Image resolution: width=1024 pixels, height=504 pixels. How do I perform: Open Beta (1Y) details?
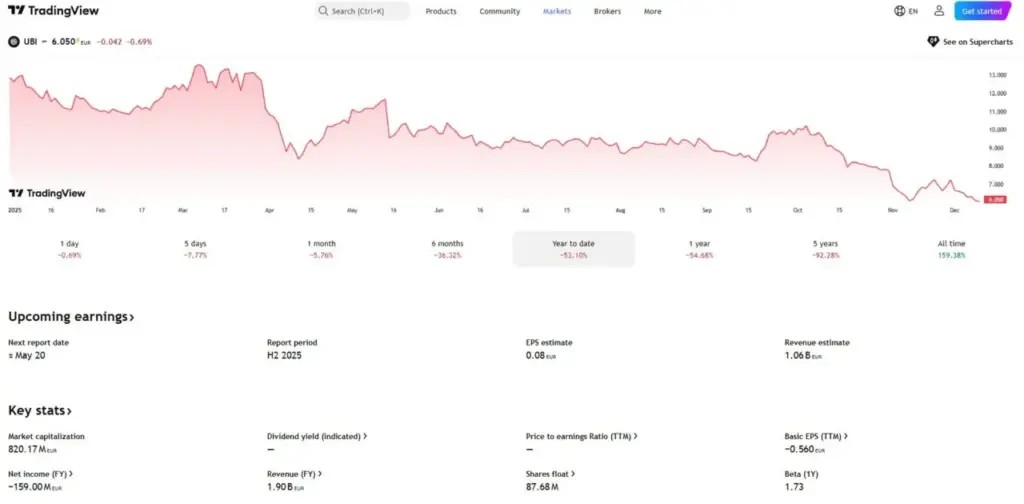click(800, 474)
